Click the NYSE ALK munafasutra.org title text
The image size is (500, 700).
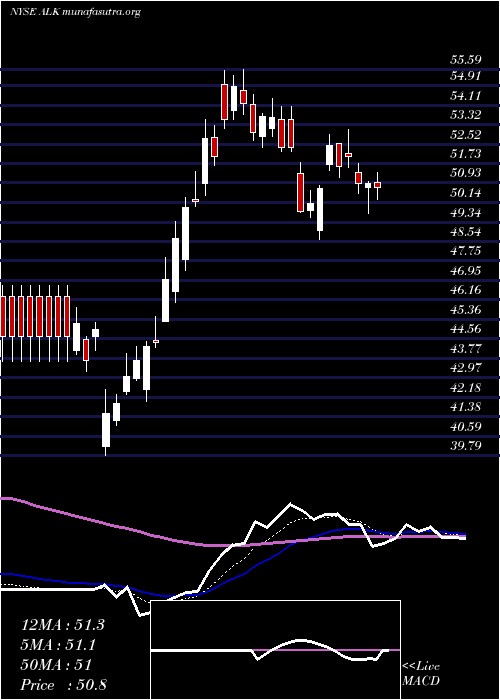(x=75, y=12)
